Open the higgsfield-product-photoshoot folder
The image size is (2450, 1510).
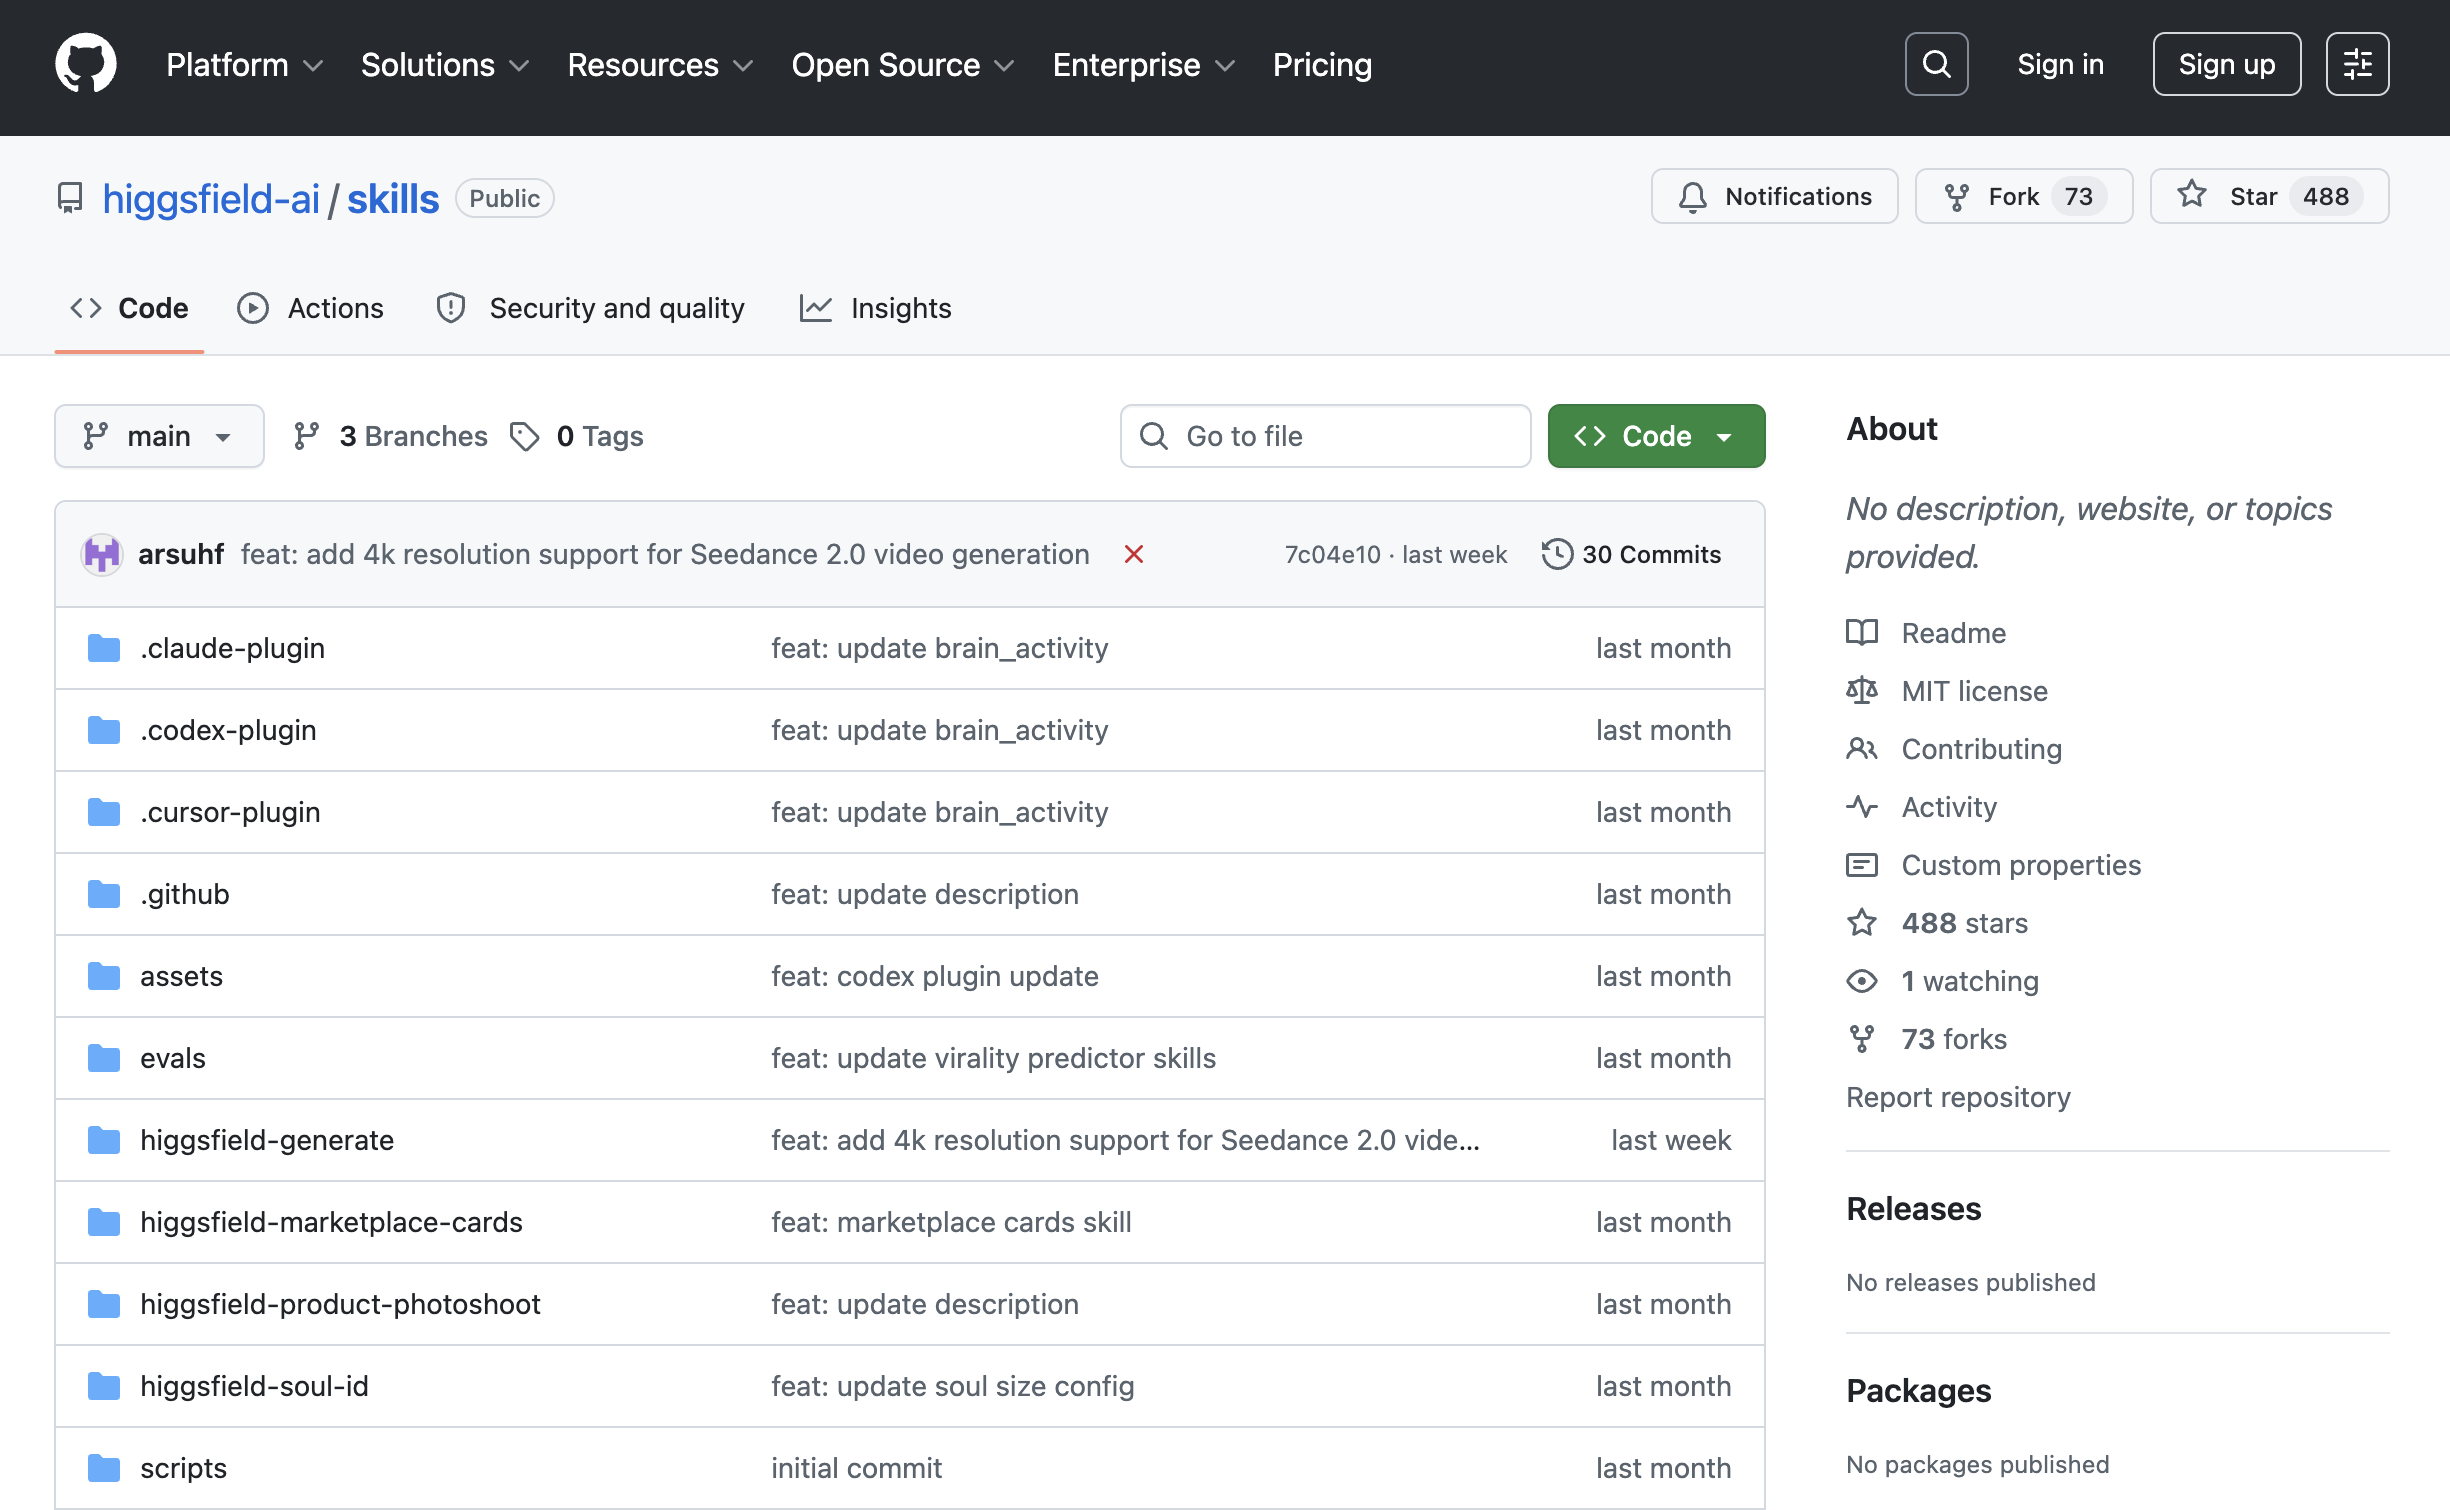[x=340, y=1304]
